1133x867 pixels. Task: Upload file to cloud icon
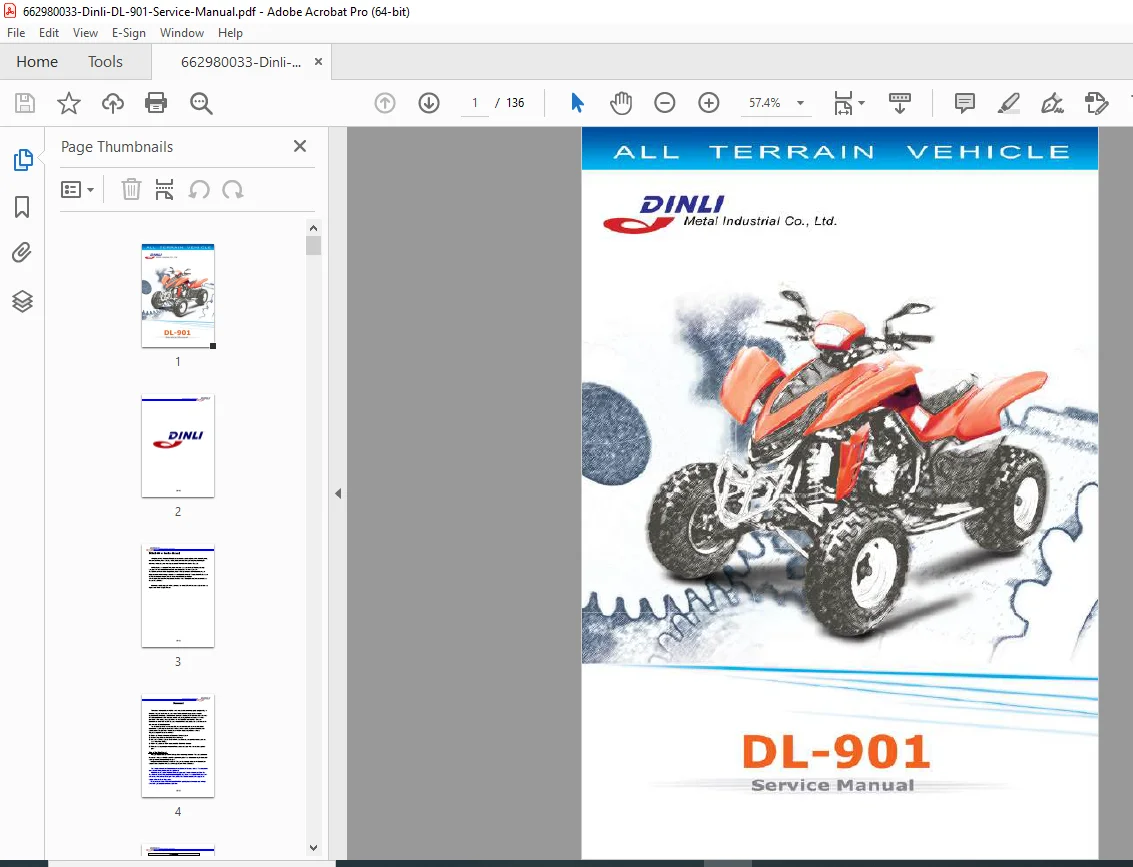pos(113,103)
